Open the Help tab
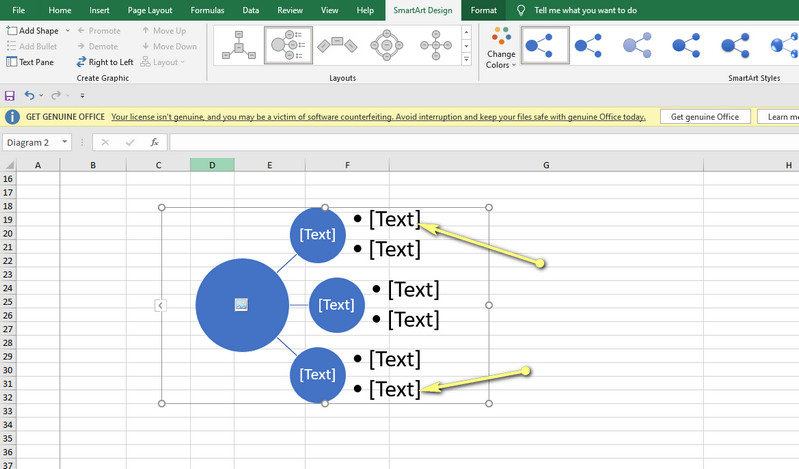 365,10
